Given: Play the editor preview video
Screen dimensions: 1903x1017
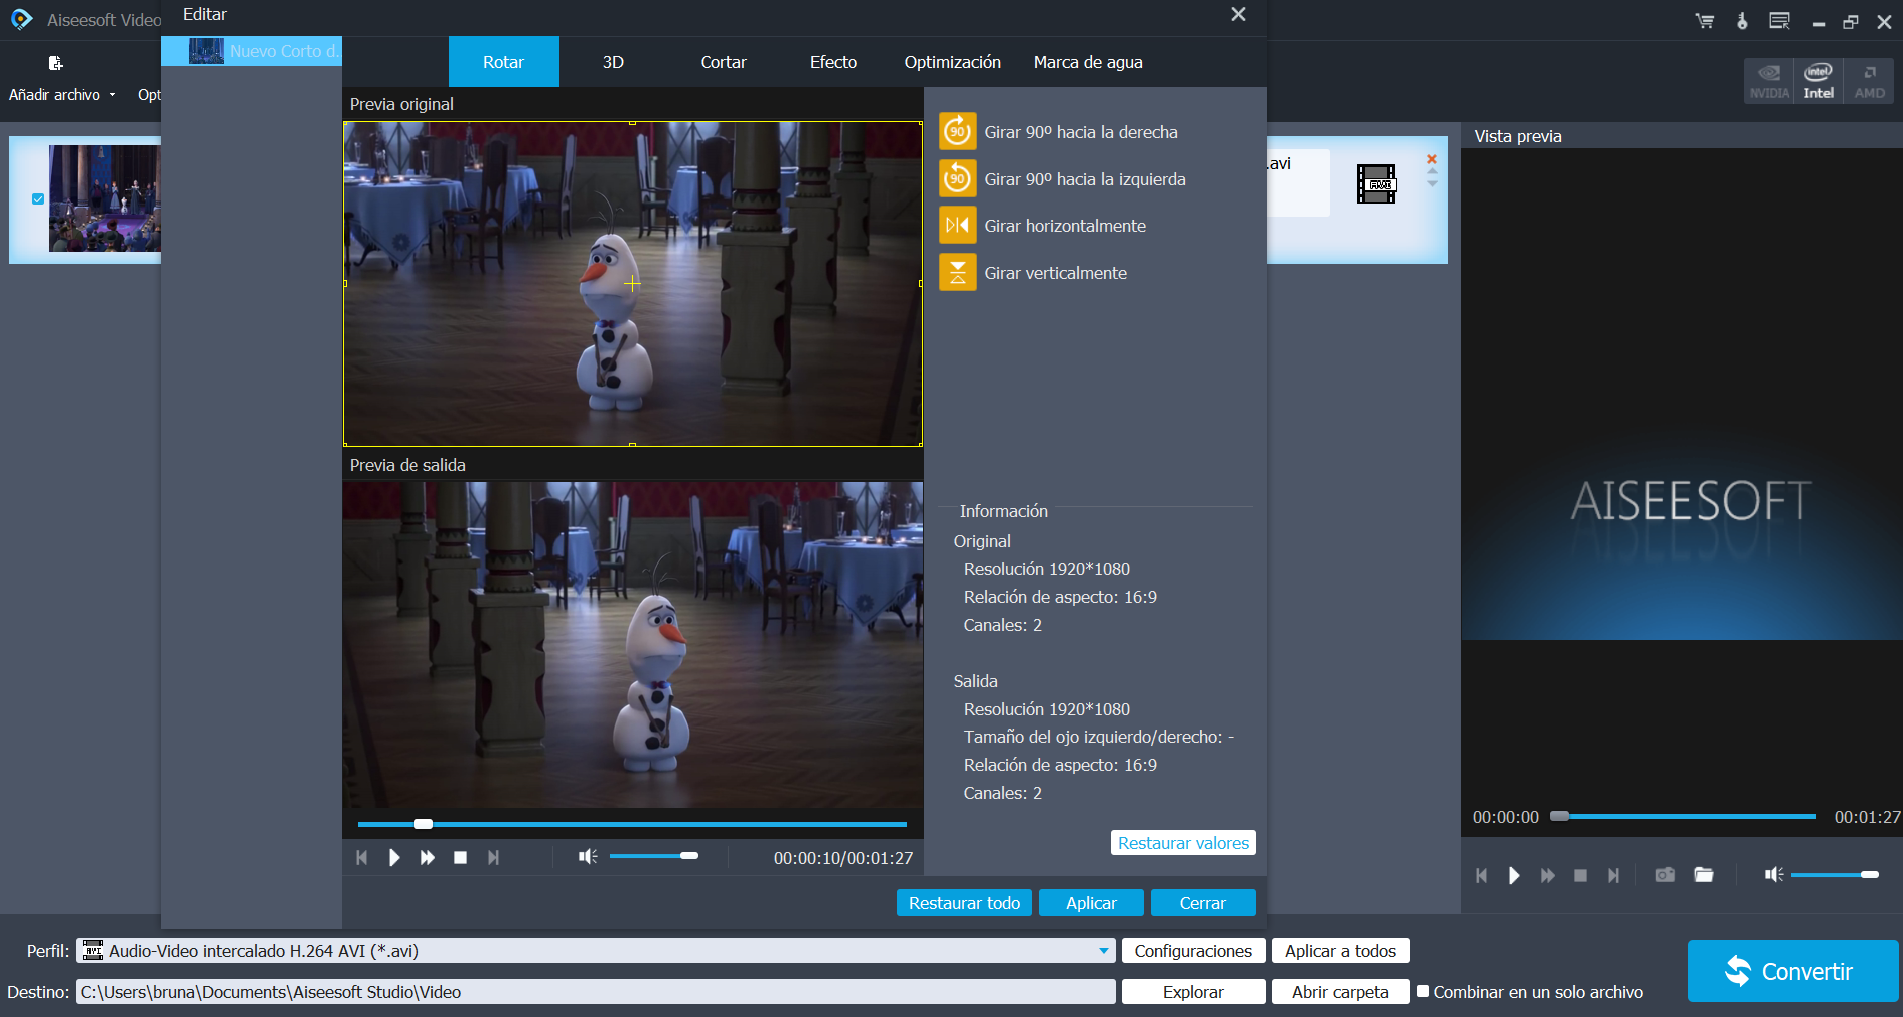Looking at the screenshot, I should 394,858.
